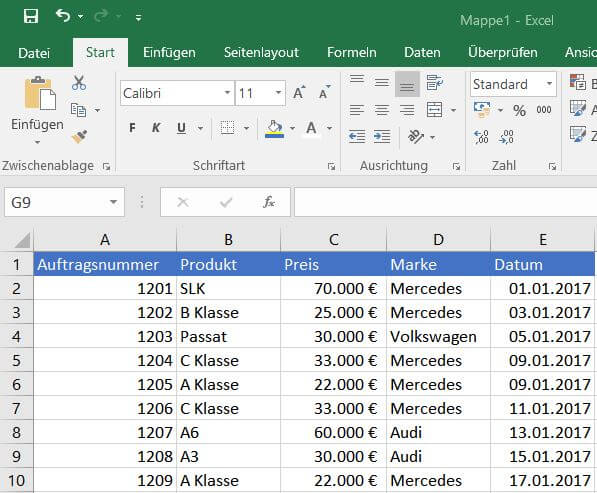Open the Borders dropdown arrow
Screen dimensions: 597x493
coord(246,128)
